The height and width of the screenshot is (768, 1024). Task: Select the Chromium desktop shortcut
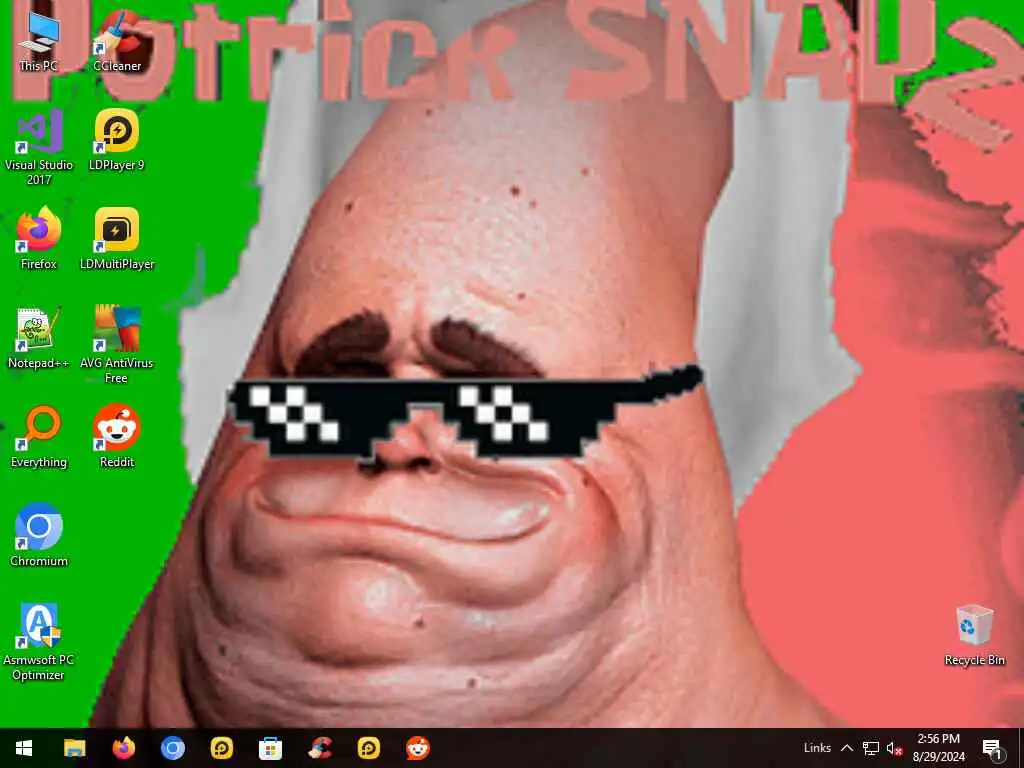[39, 536]
